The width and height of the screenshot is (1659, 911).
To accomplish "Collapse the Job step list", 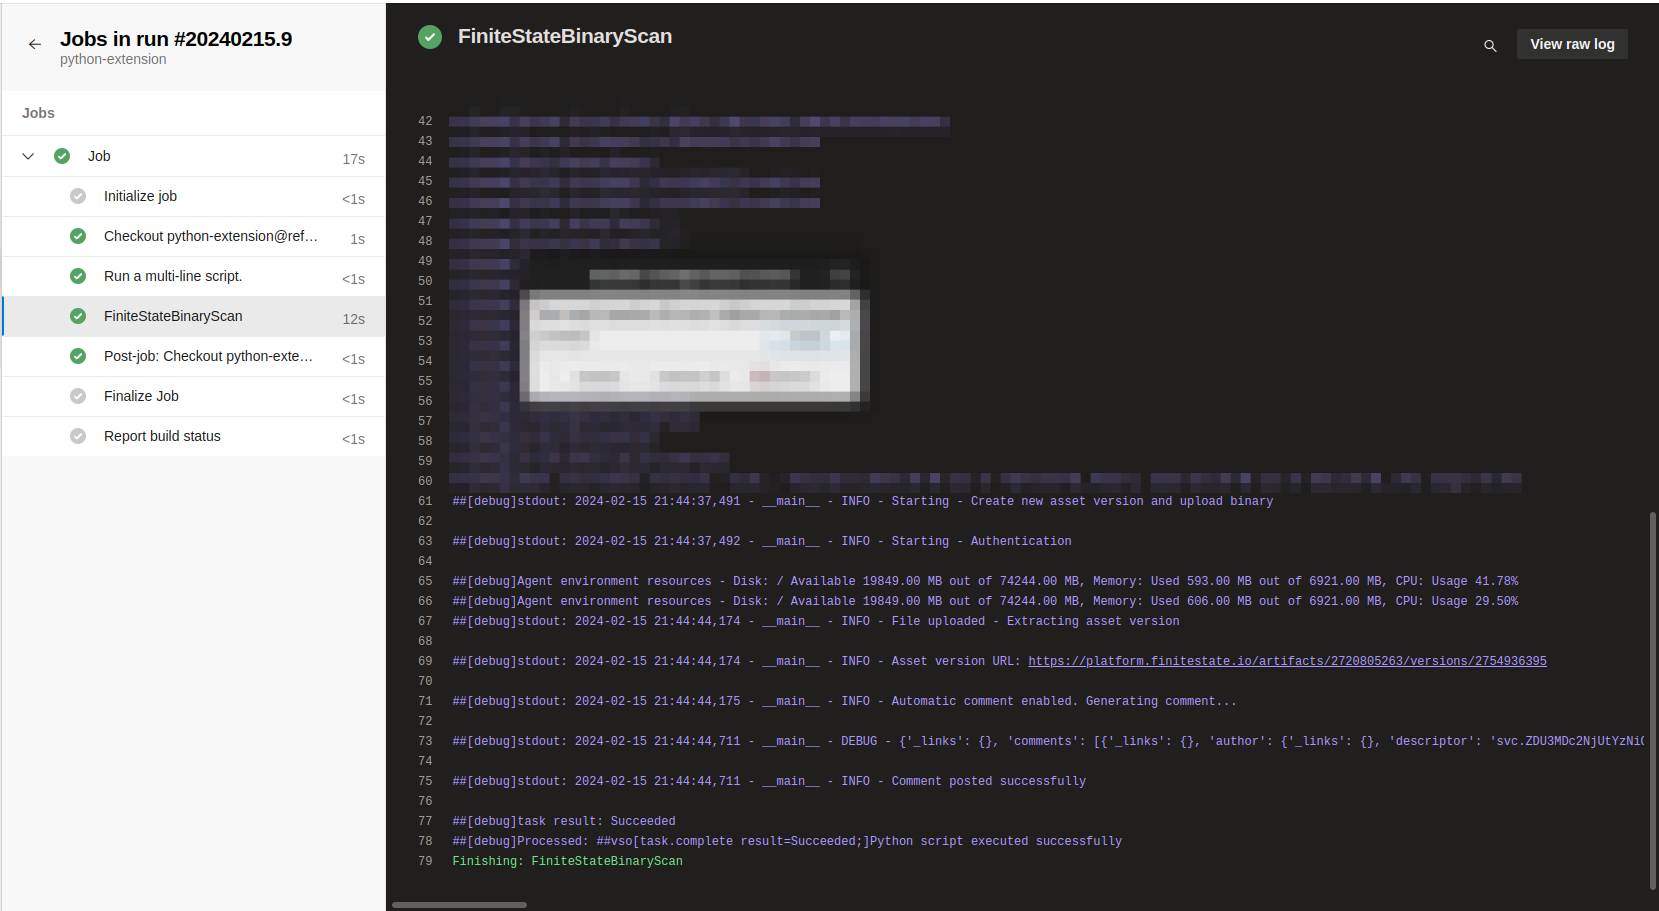I will point(27,156).
